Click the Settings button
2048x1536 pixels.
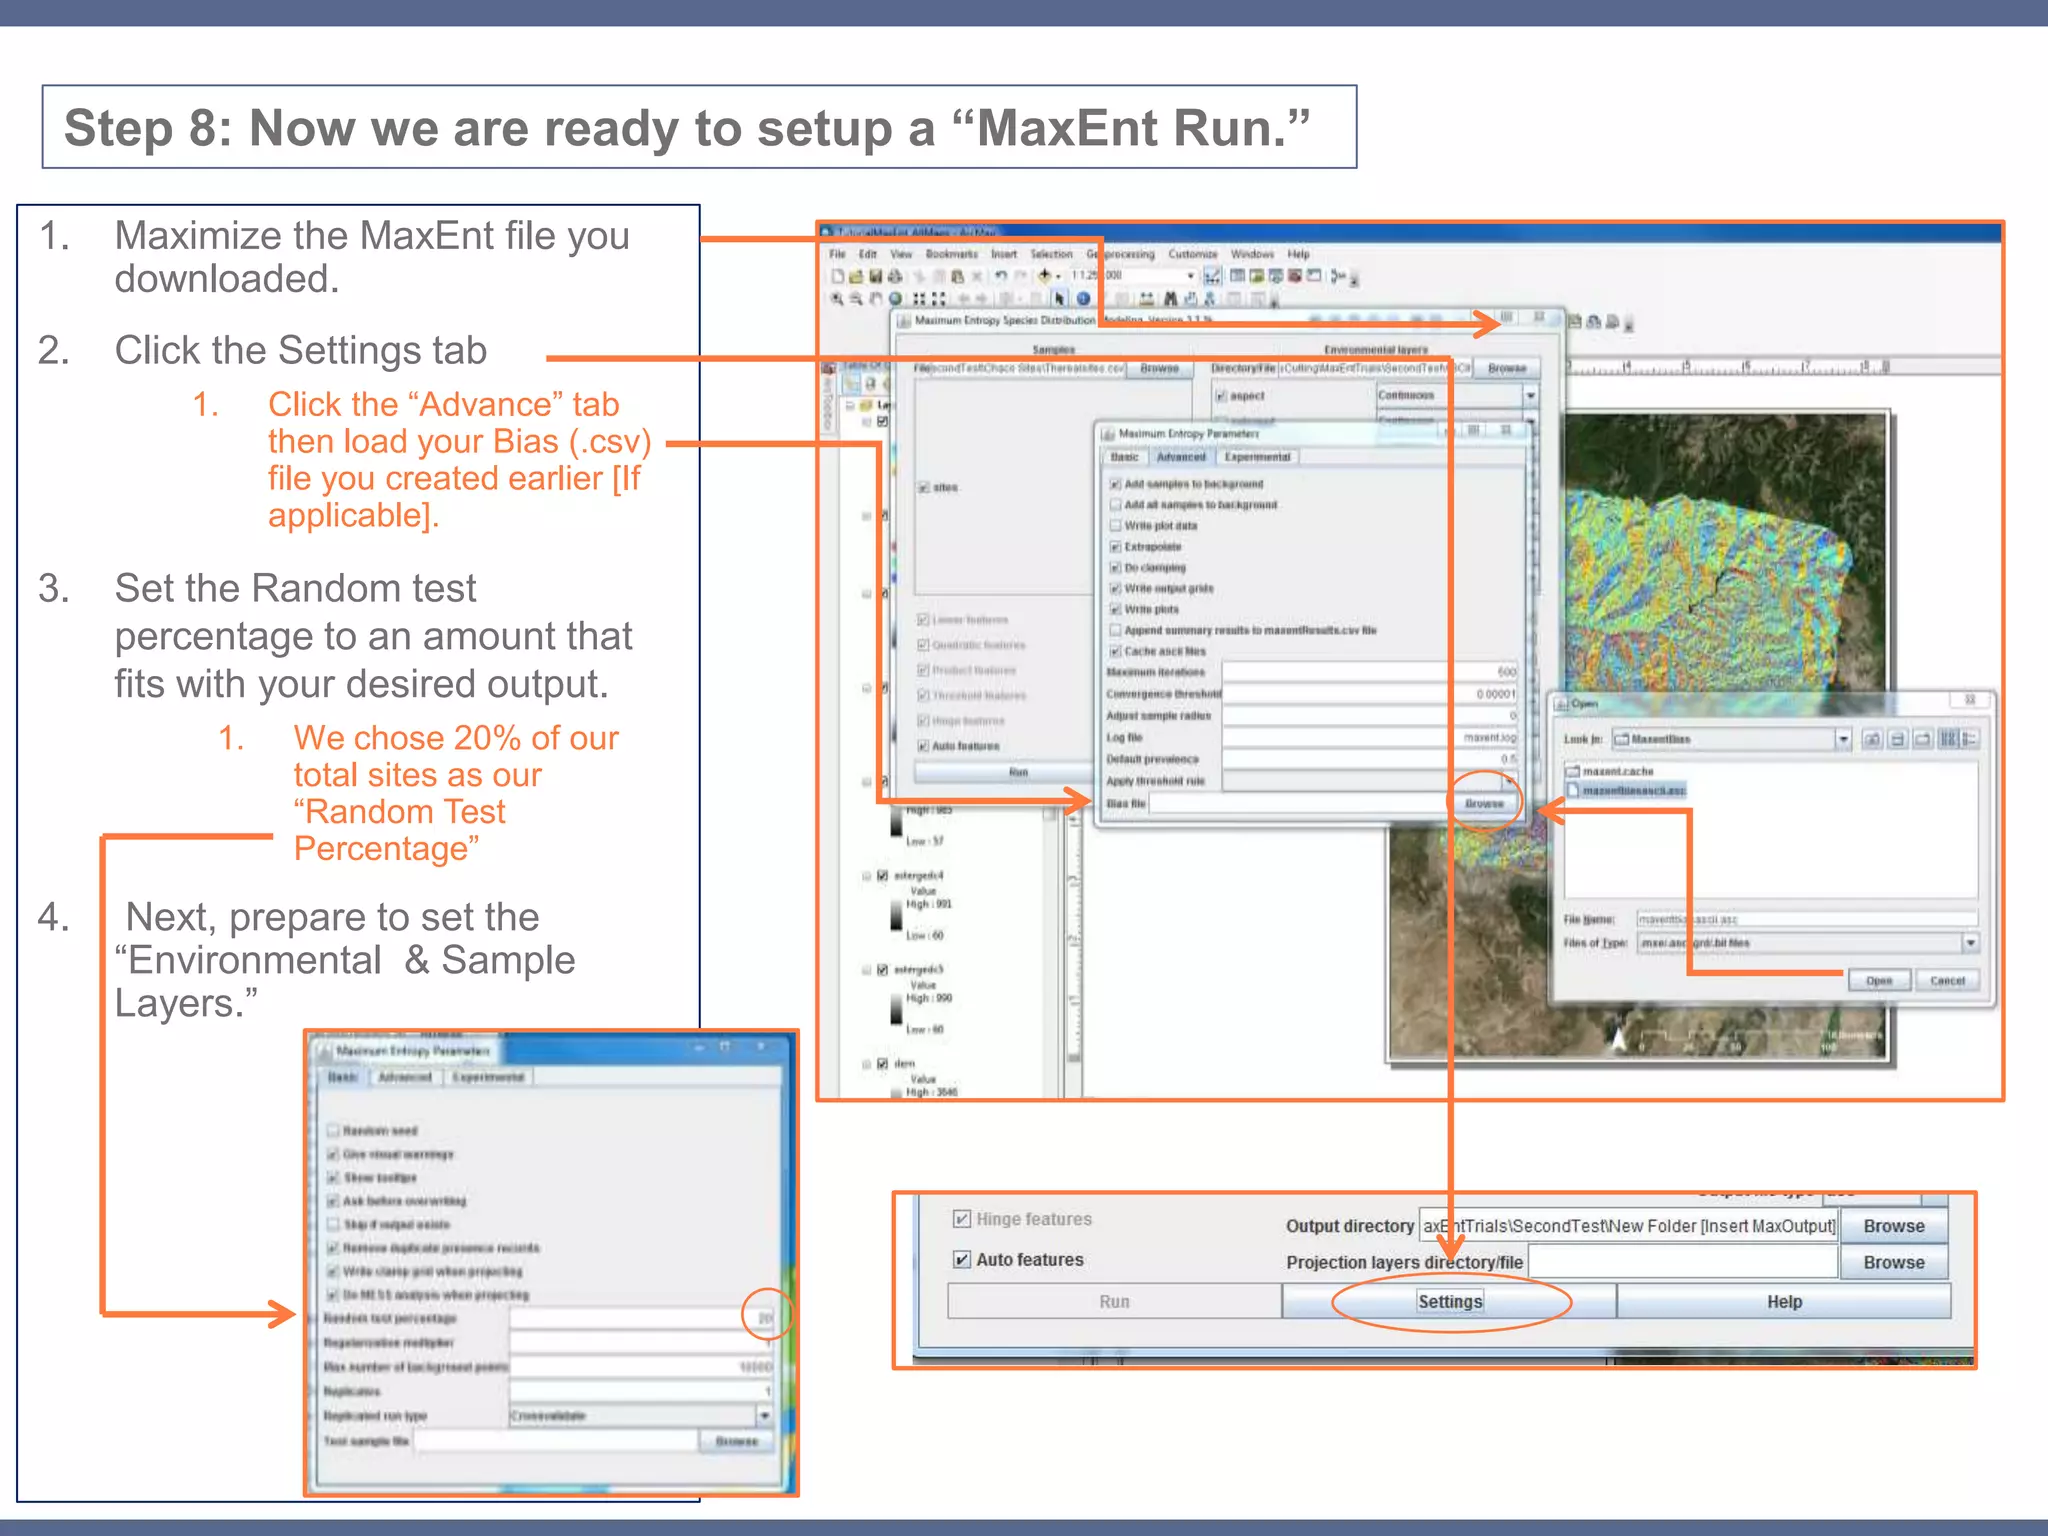pos(1449,1301)
